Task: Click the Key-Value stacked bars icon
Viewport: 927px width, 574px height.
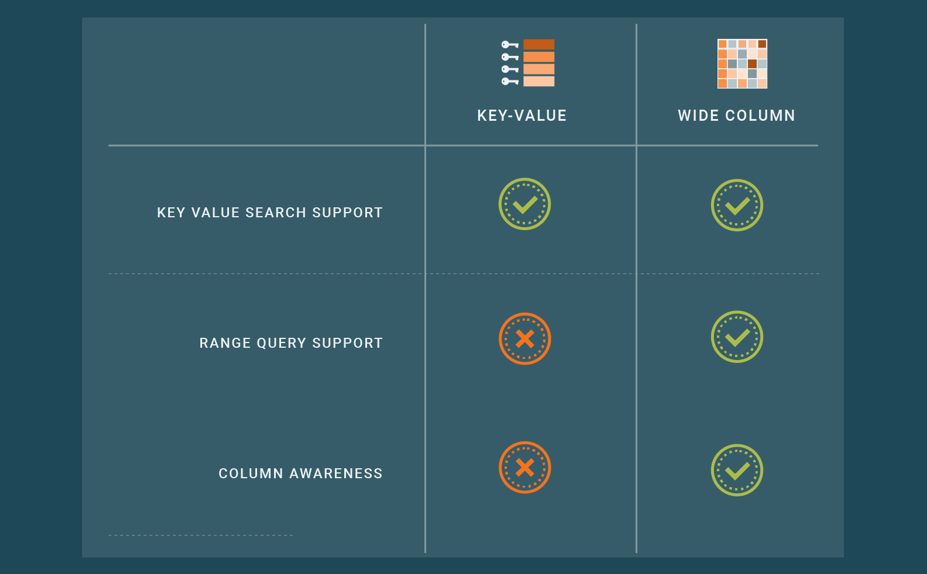Action: (528, 63)
